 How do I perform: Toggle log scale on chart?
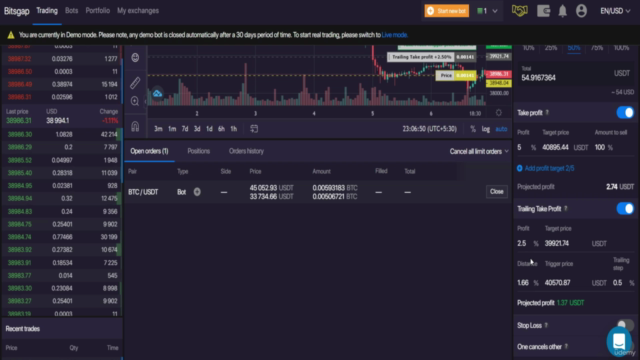pyautogui.click(x=486, y=129)
